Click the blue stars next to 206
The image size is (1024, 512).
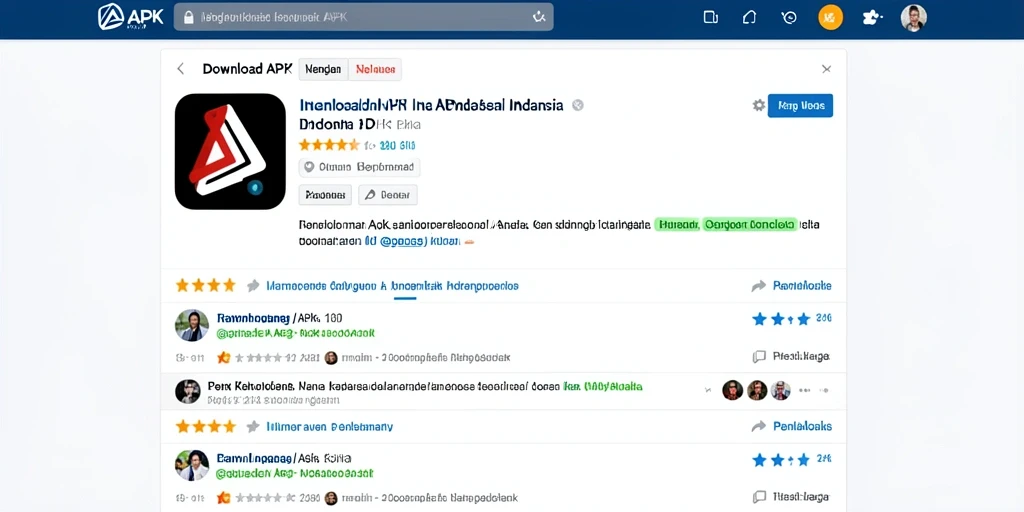(780, 319)
